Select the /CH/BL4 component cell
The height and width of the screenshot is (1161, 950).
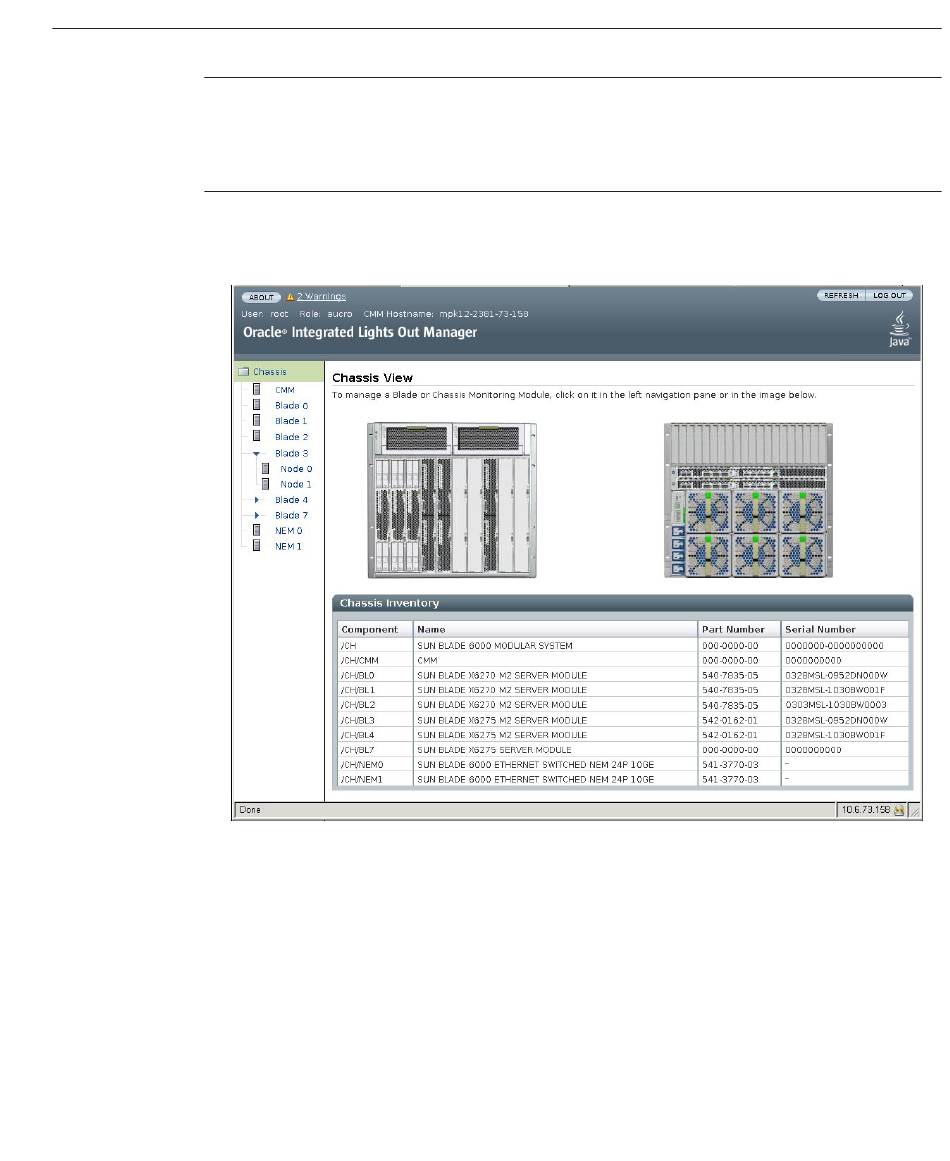(375, 735)
